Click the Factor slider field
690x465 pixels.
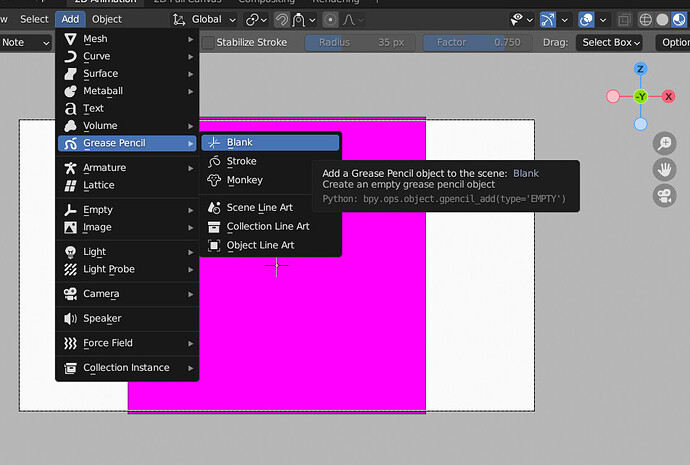click(478, 43)
